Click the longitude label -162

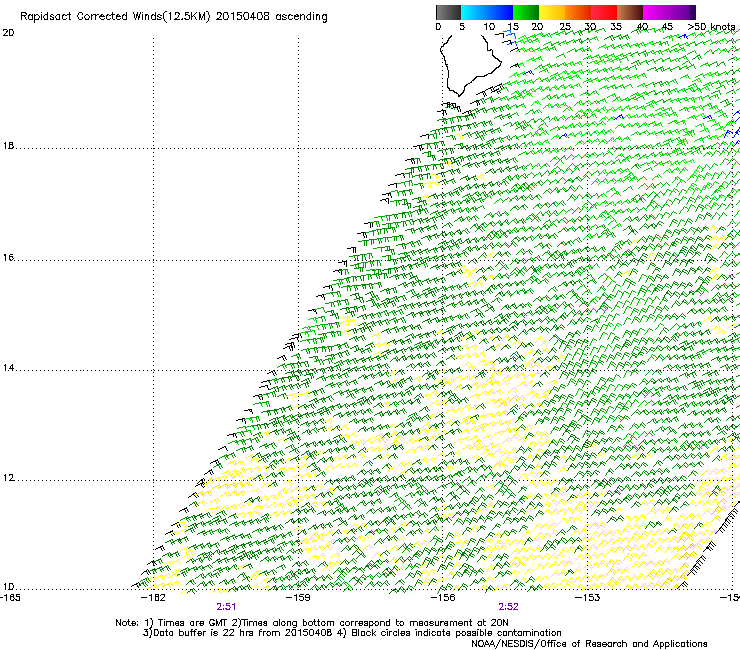[153, 598]
